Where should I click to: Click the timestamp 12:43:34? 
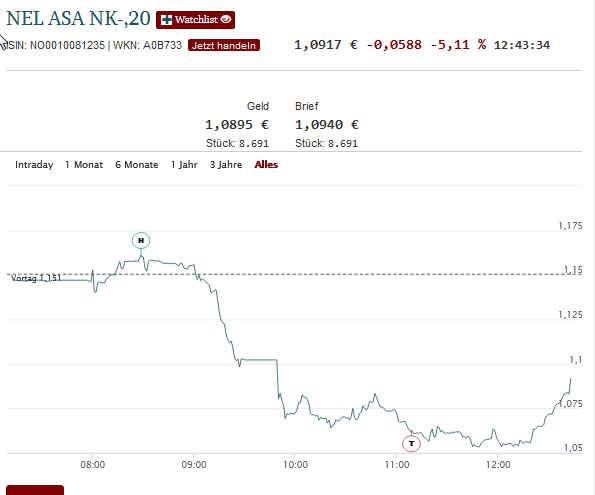(522, 45)
